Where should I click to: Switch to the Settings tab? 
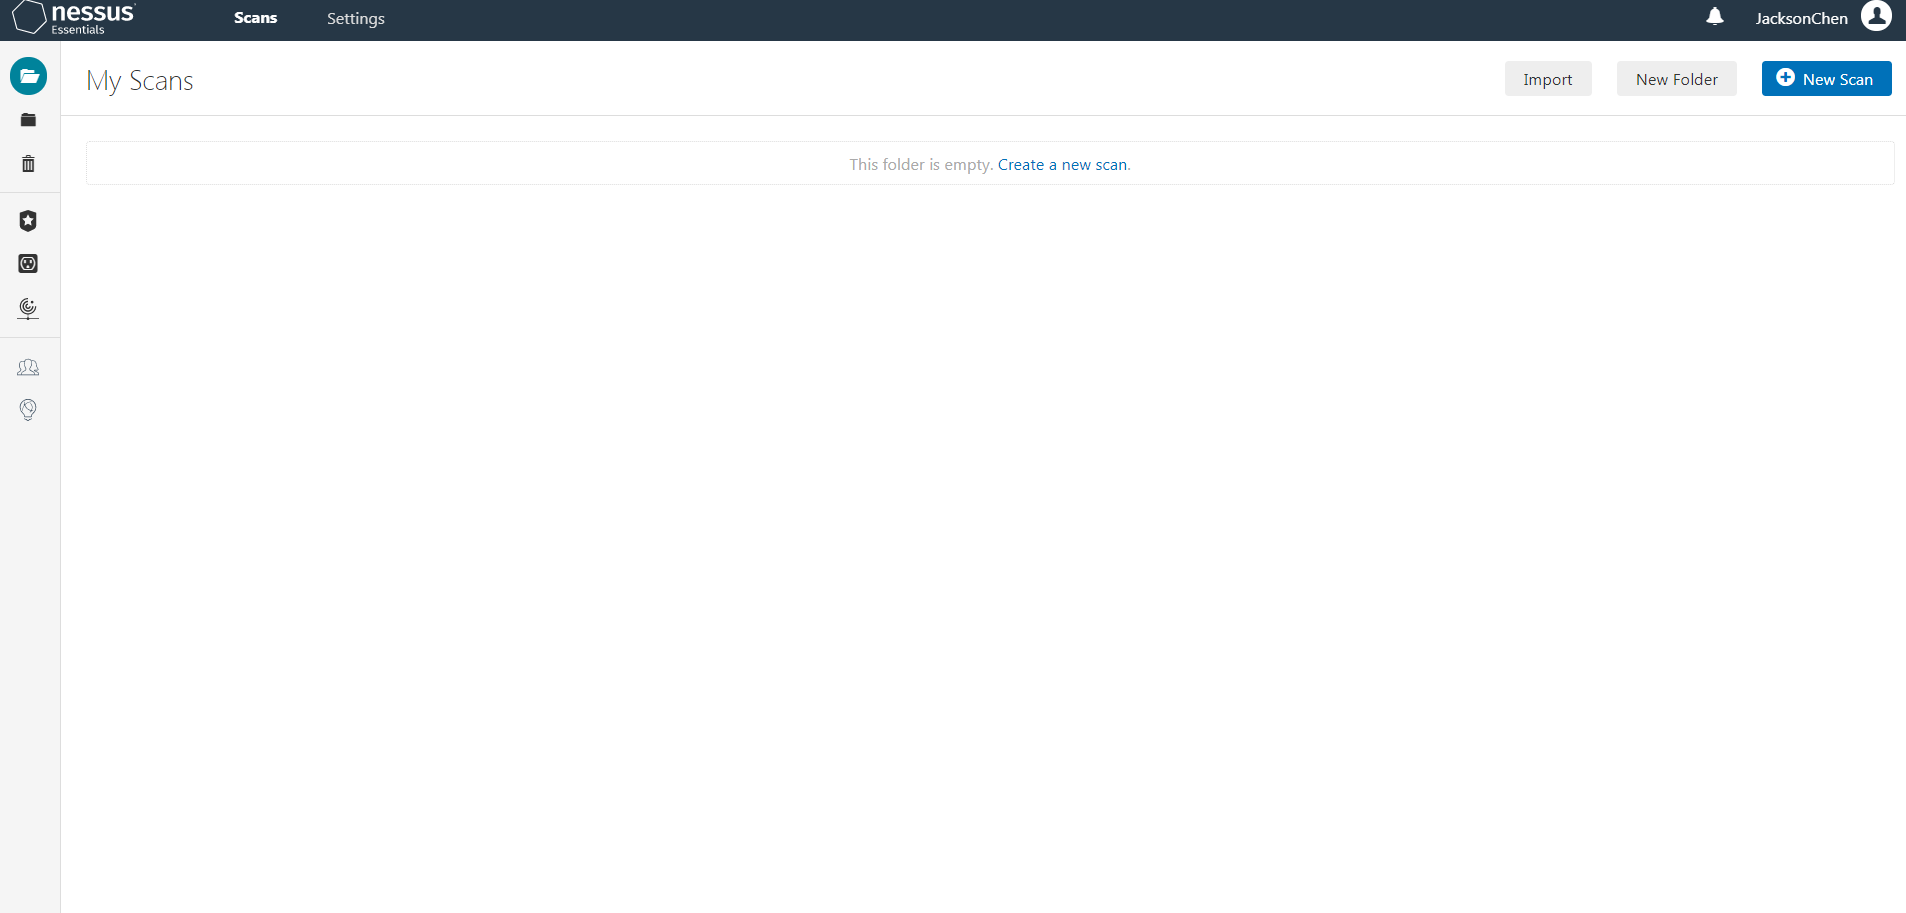click(356, 19)
